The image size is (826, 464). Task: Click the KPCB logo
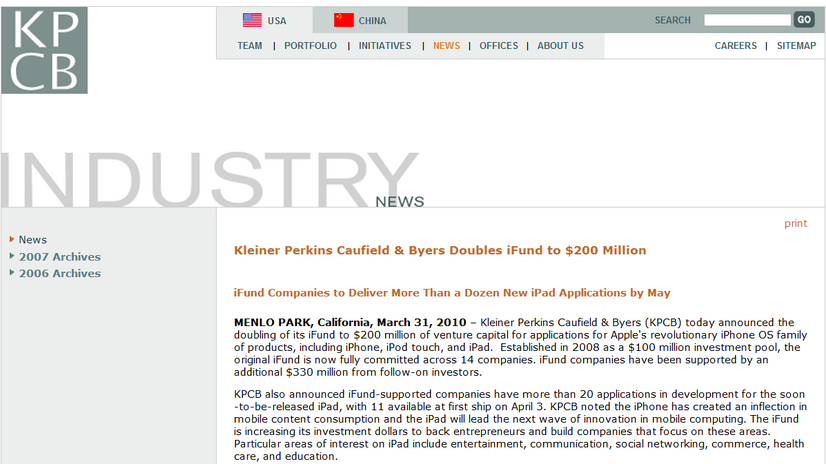pyautogui.click(x=44, y=50)
